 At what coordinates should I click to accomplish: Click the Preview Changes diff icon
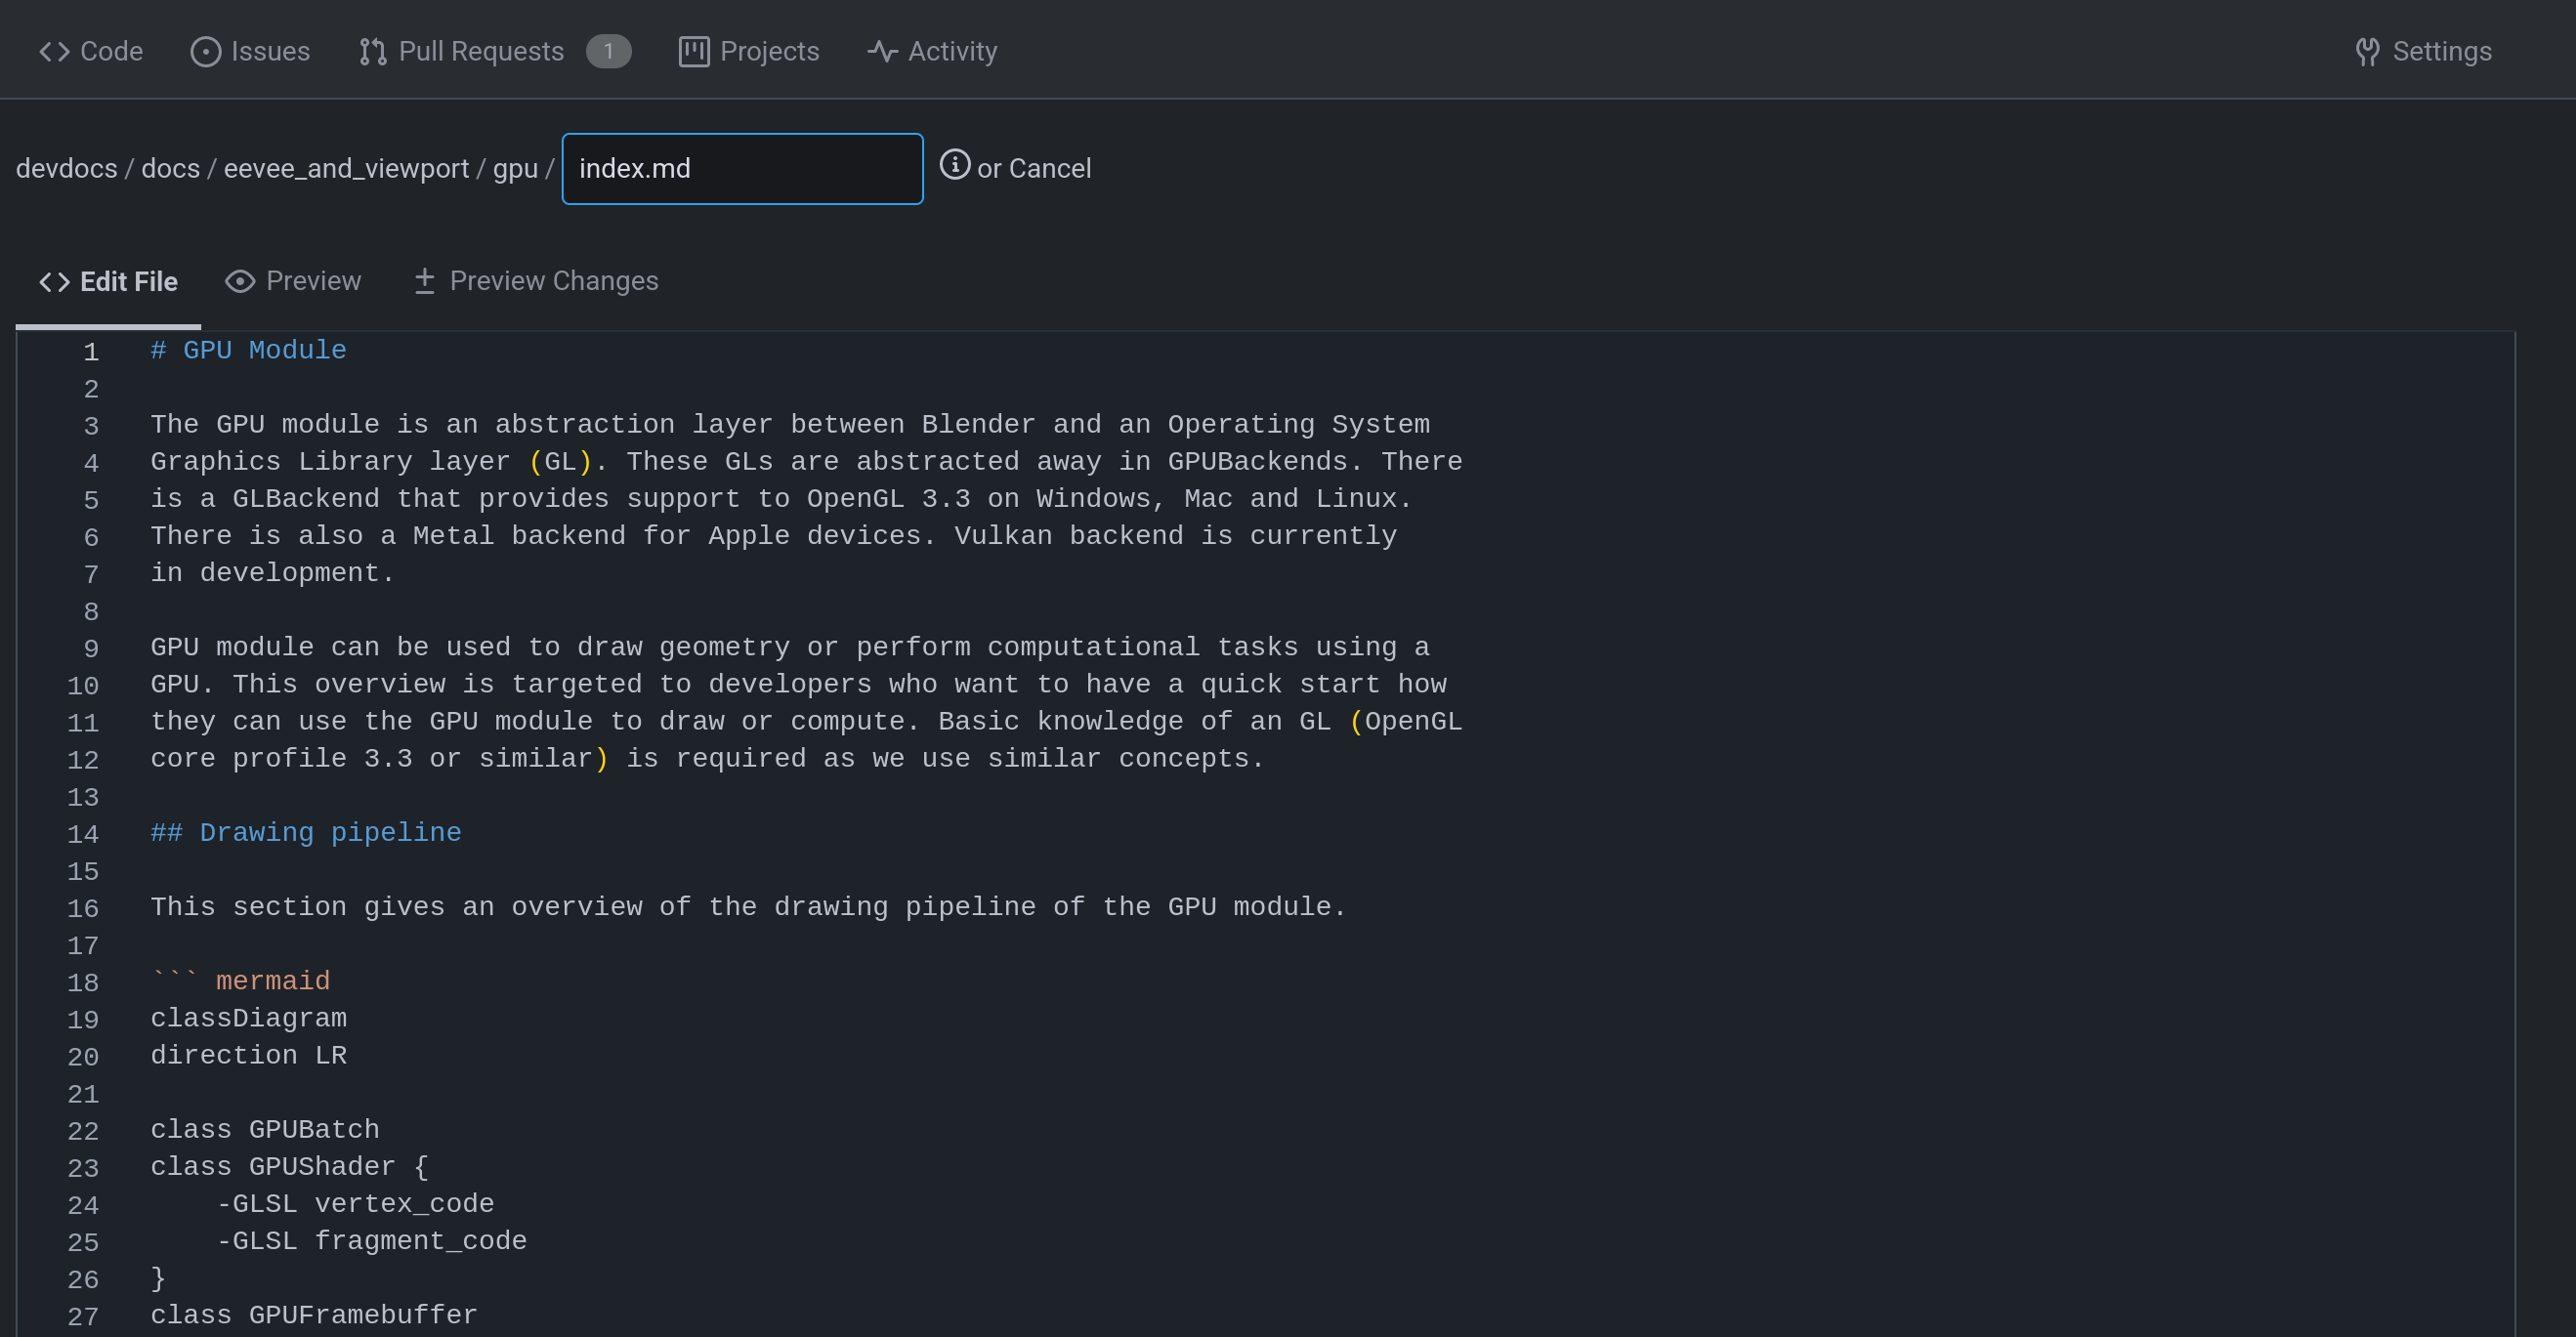tap(425, 281)
